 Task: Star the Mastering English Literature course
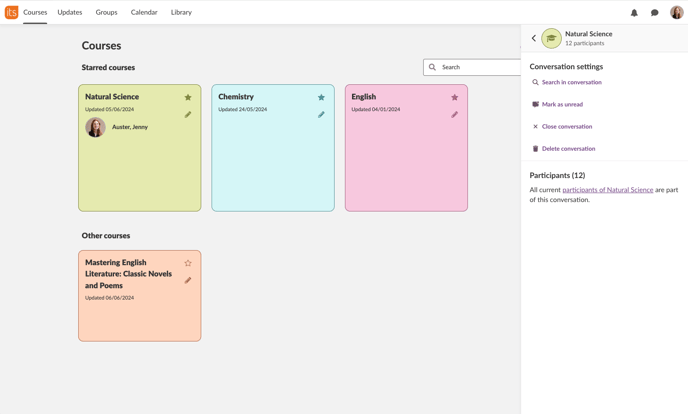point(188,263)
